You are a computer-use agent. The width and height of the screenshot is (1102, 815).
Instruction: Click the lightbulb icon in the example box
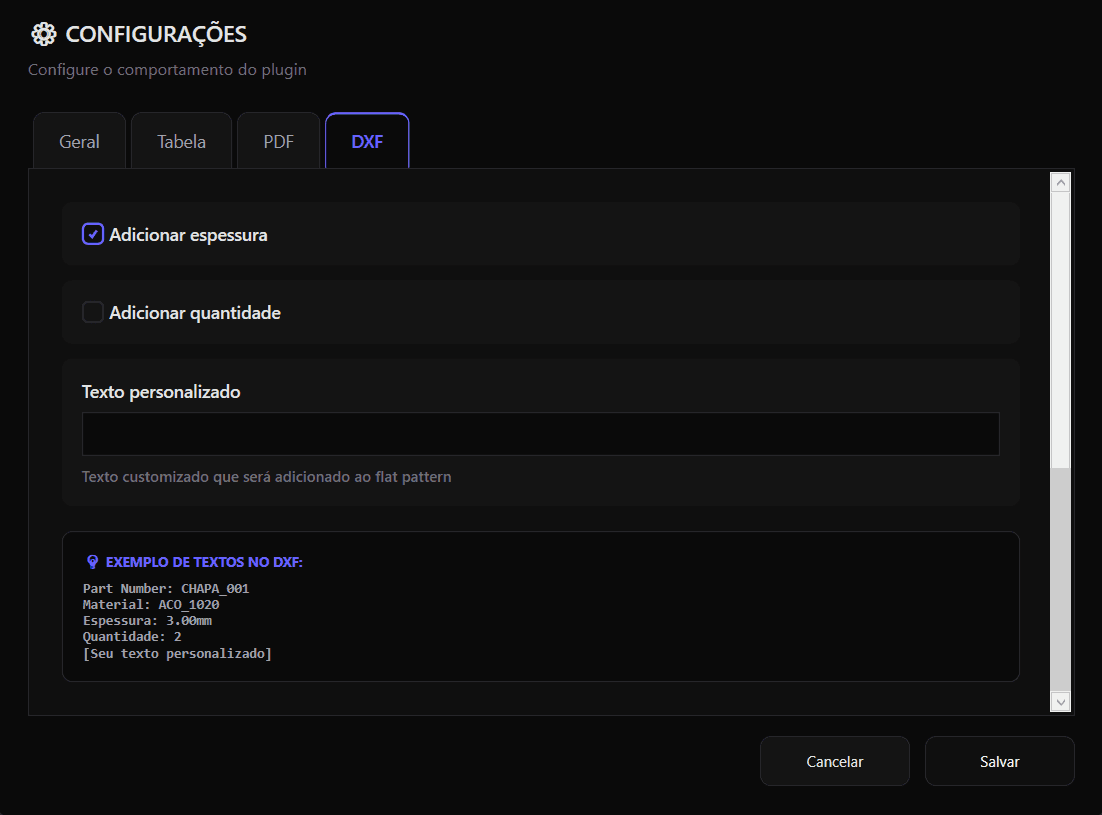click(93, 562)
